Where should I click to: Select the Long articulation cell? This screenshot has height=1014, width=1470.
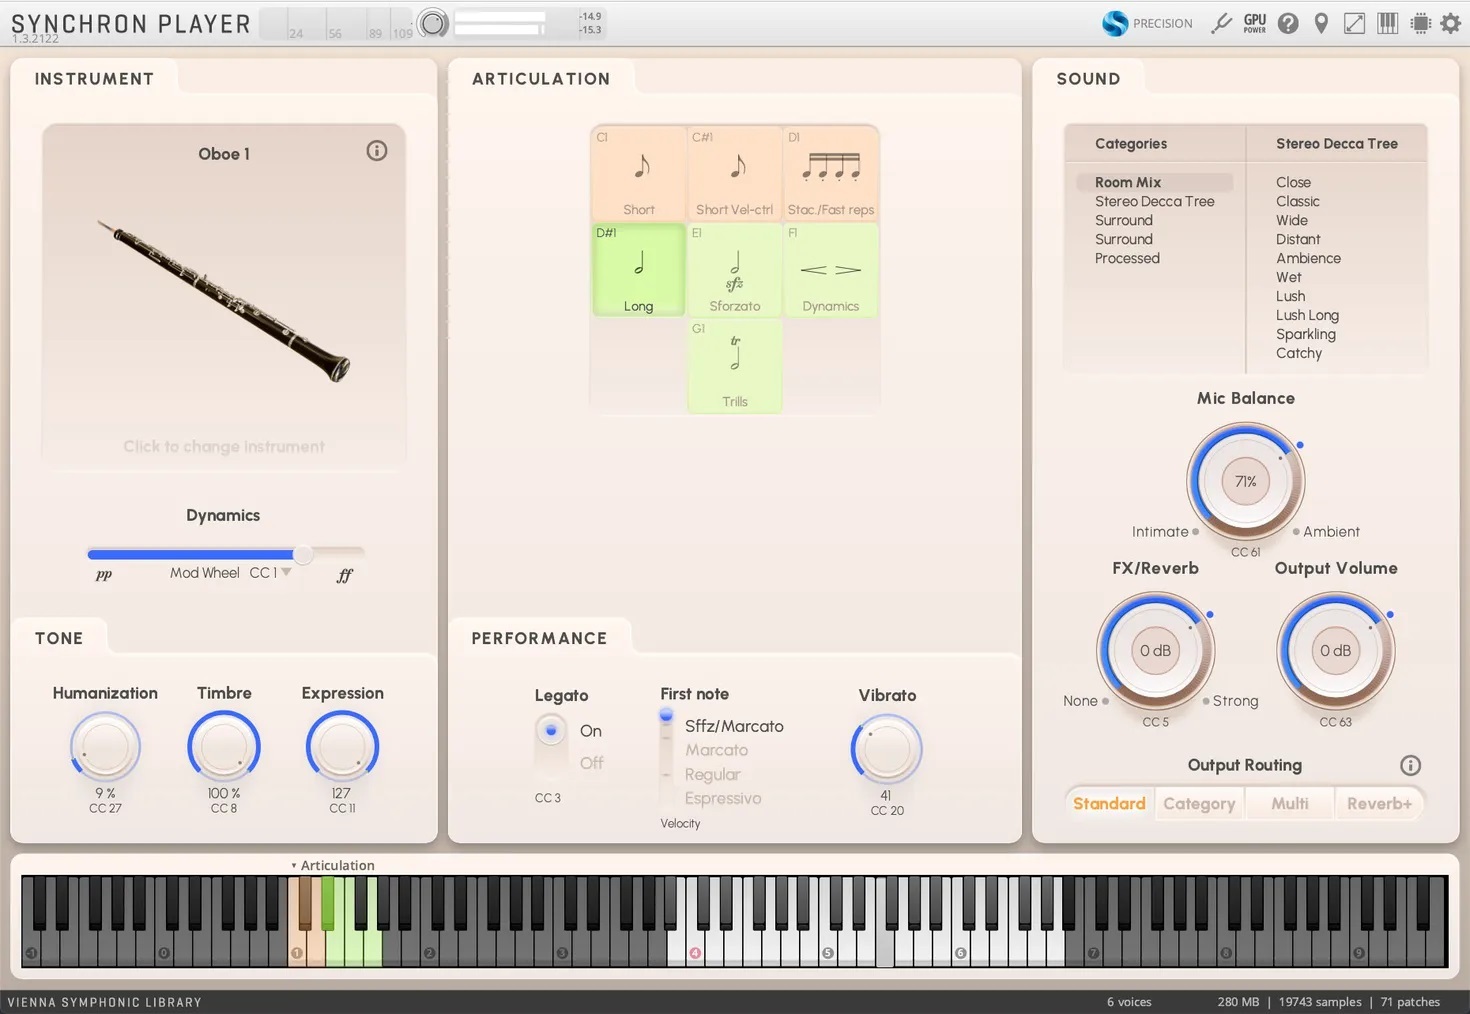coord(638,270)
